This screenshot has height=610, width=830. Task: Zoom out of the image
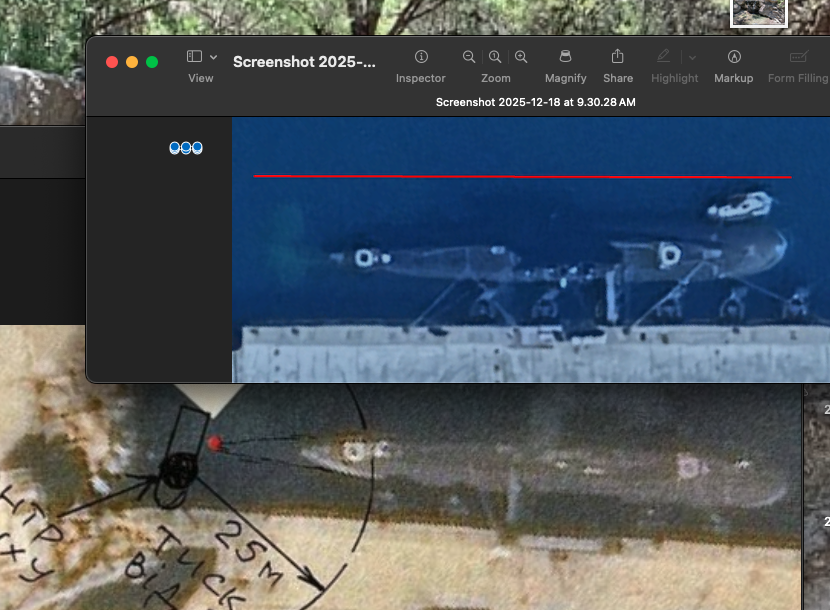(469, 58)
